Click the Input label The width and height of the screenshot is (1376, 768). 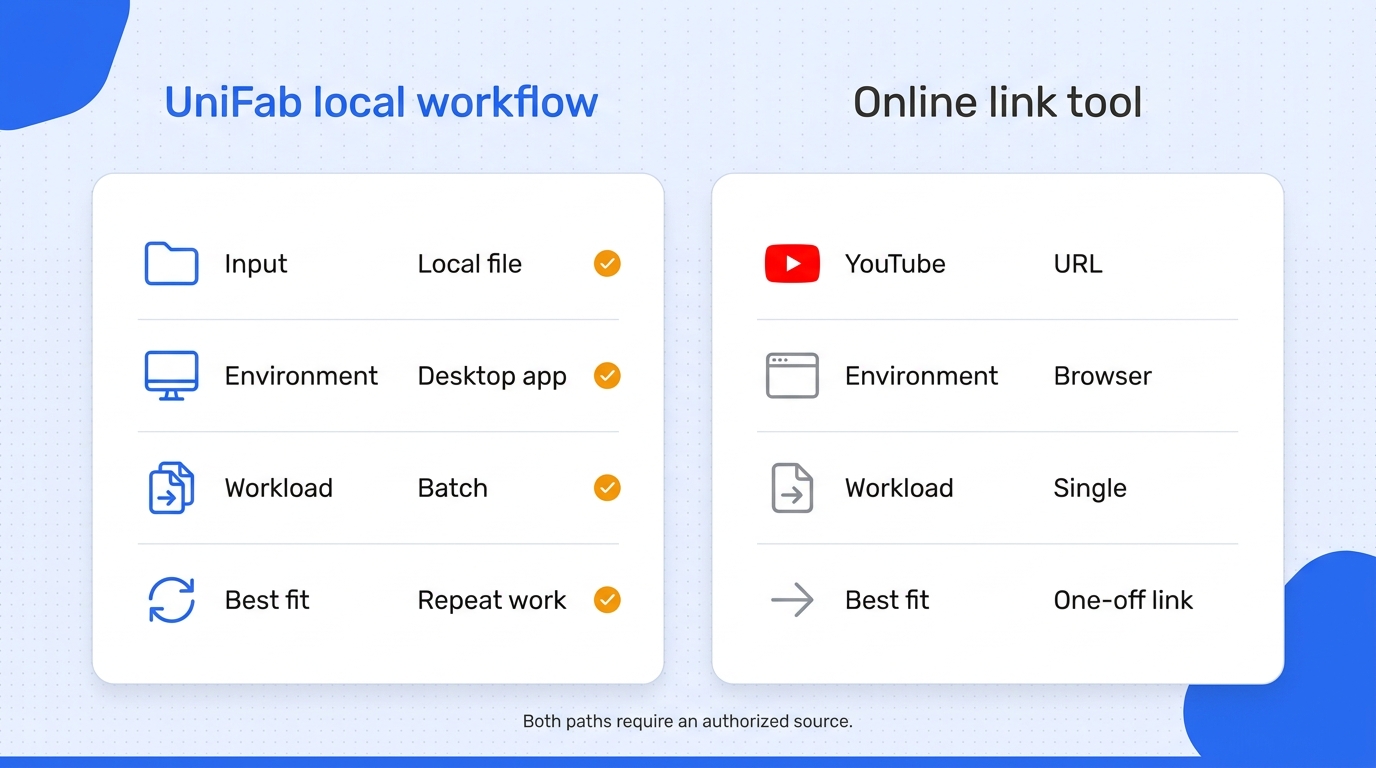pyautogui.click(x=256, y=264)
